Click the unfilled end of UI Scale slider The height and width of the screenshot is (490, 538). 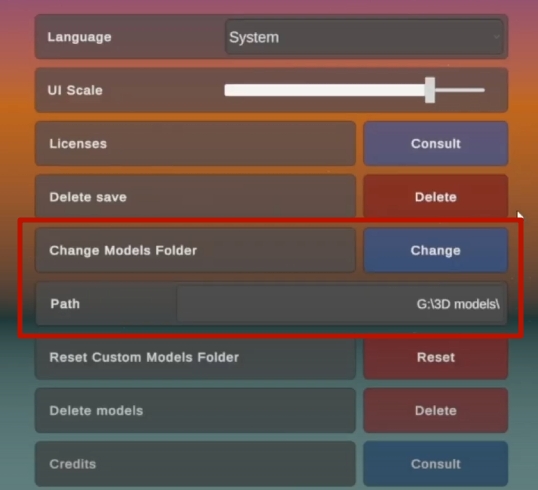click(460, 90)
